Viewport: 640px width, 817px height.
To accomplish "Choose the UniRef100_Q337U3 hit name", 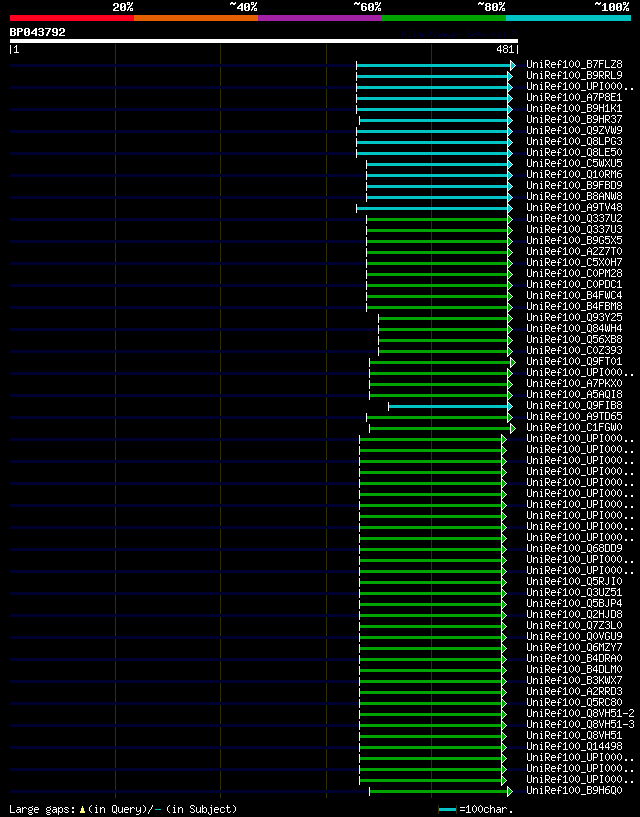I will (574, 229).
